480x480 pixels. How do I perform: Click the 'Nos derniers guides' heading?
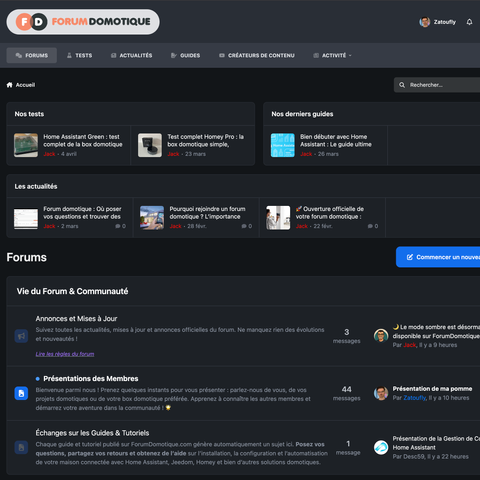click(x=302, y=114)
